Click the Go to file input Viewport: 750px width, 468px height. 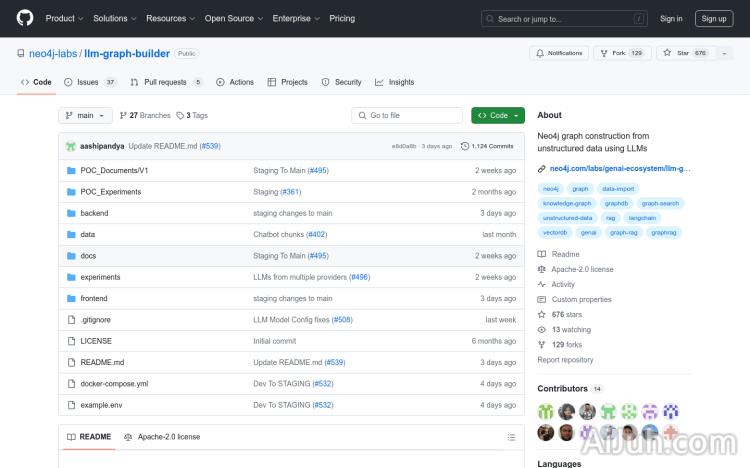pos(408,116)
